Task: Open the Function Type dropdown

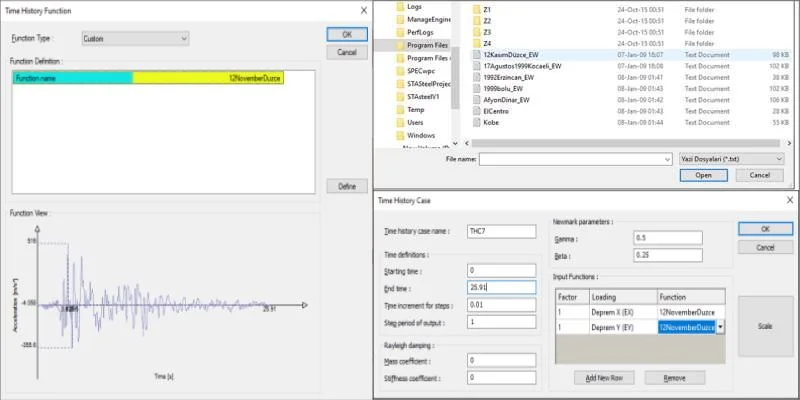Action: 135,39
